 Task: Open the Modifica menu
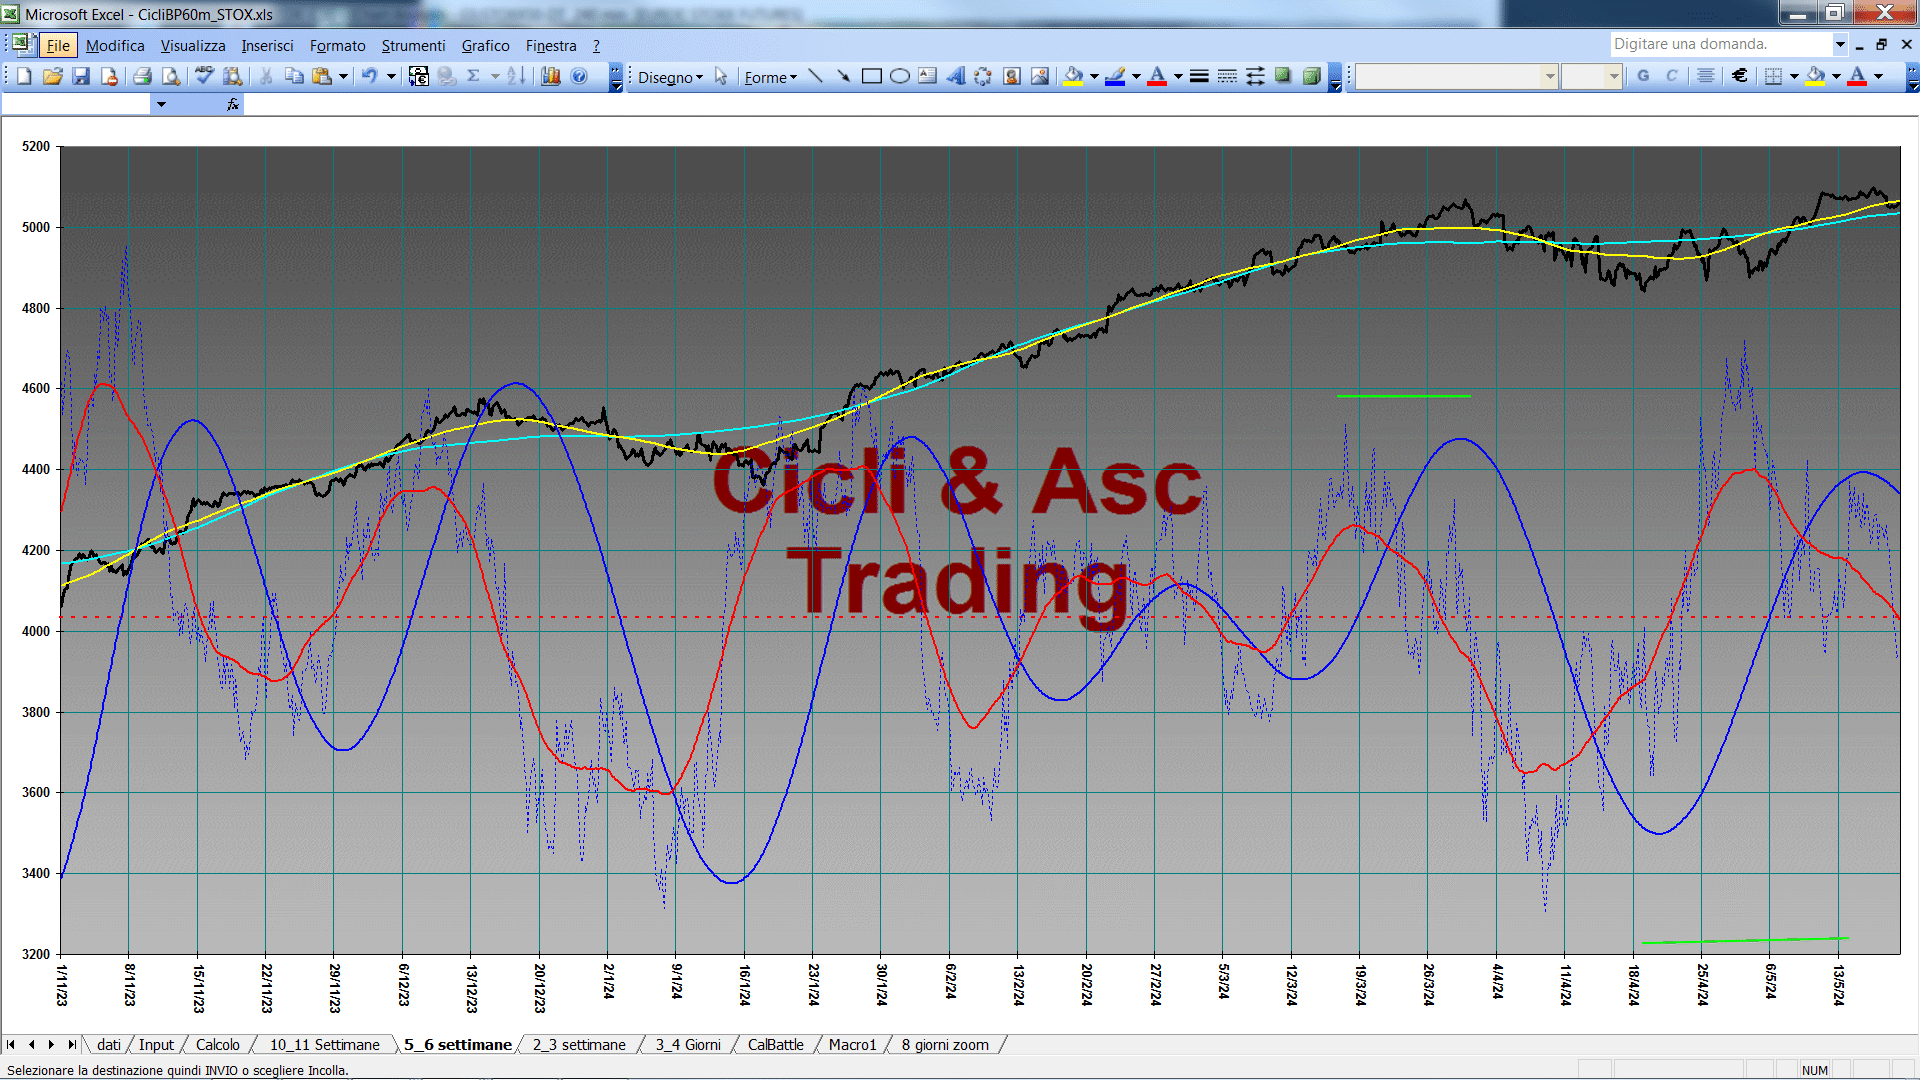click(115, 45)
